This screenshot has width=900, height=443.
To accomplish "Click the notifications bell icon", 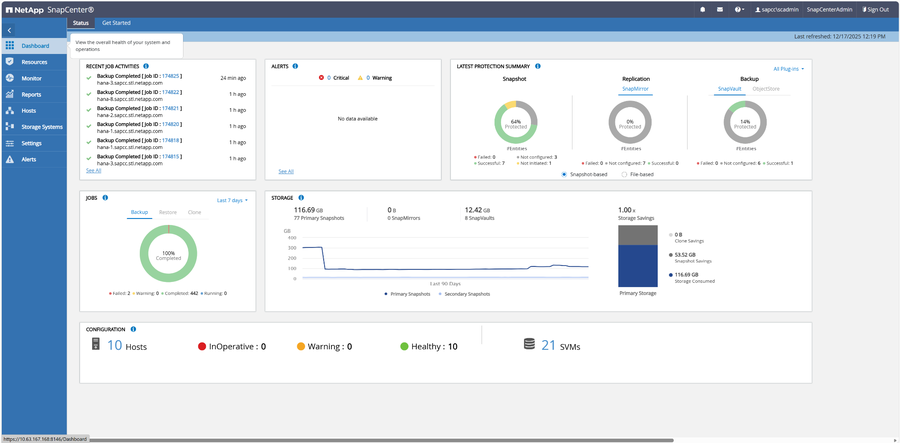I will tap(703, 10).
